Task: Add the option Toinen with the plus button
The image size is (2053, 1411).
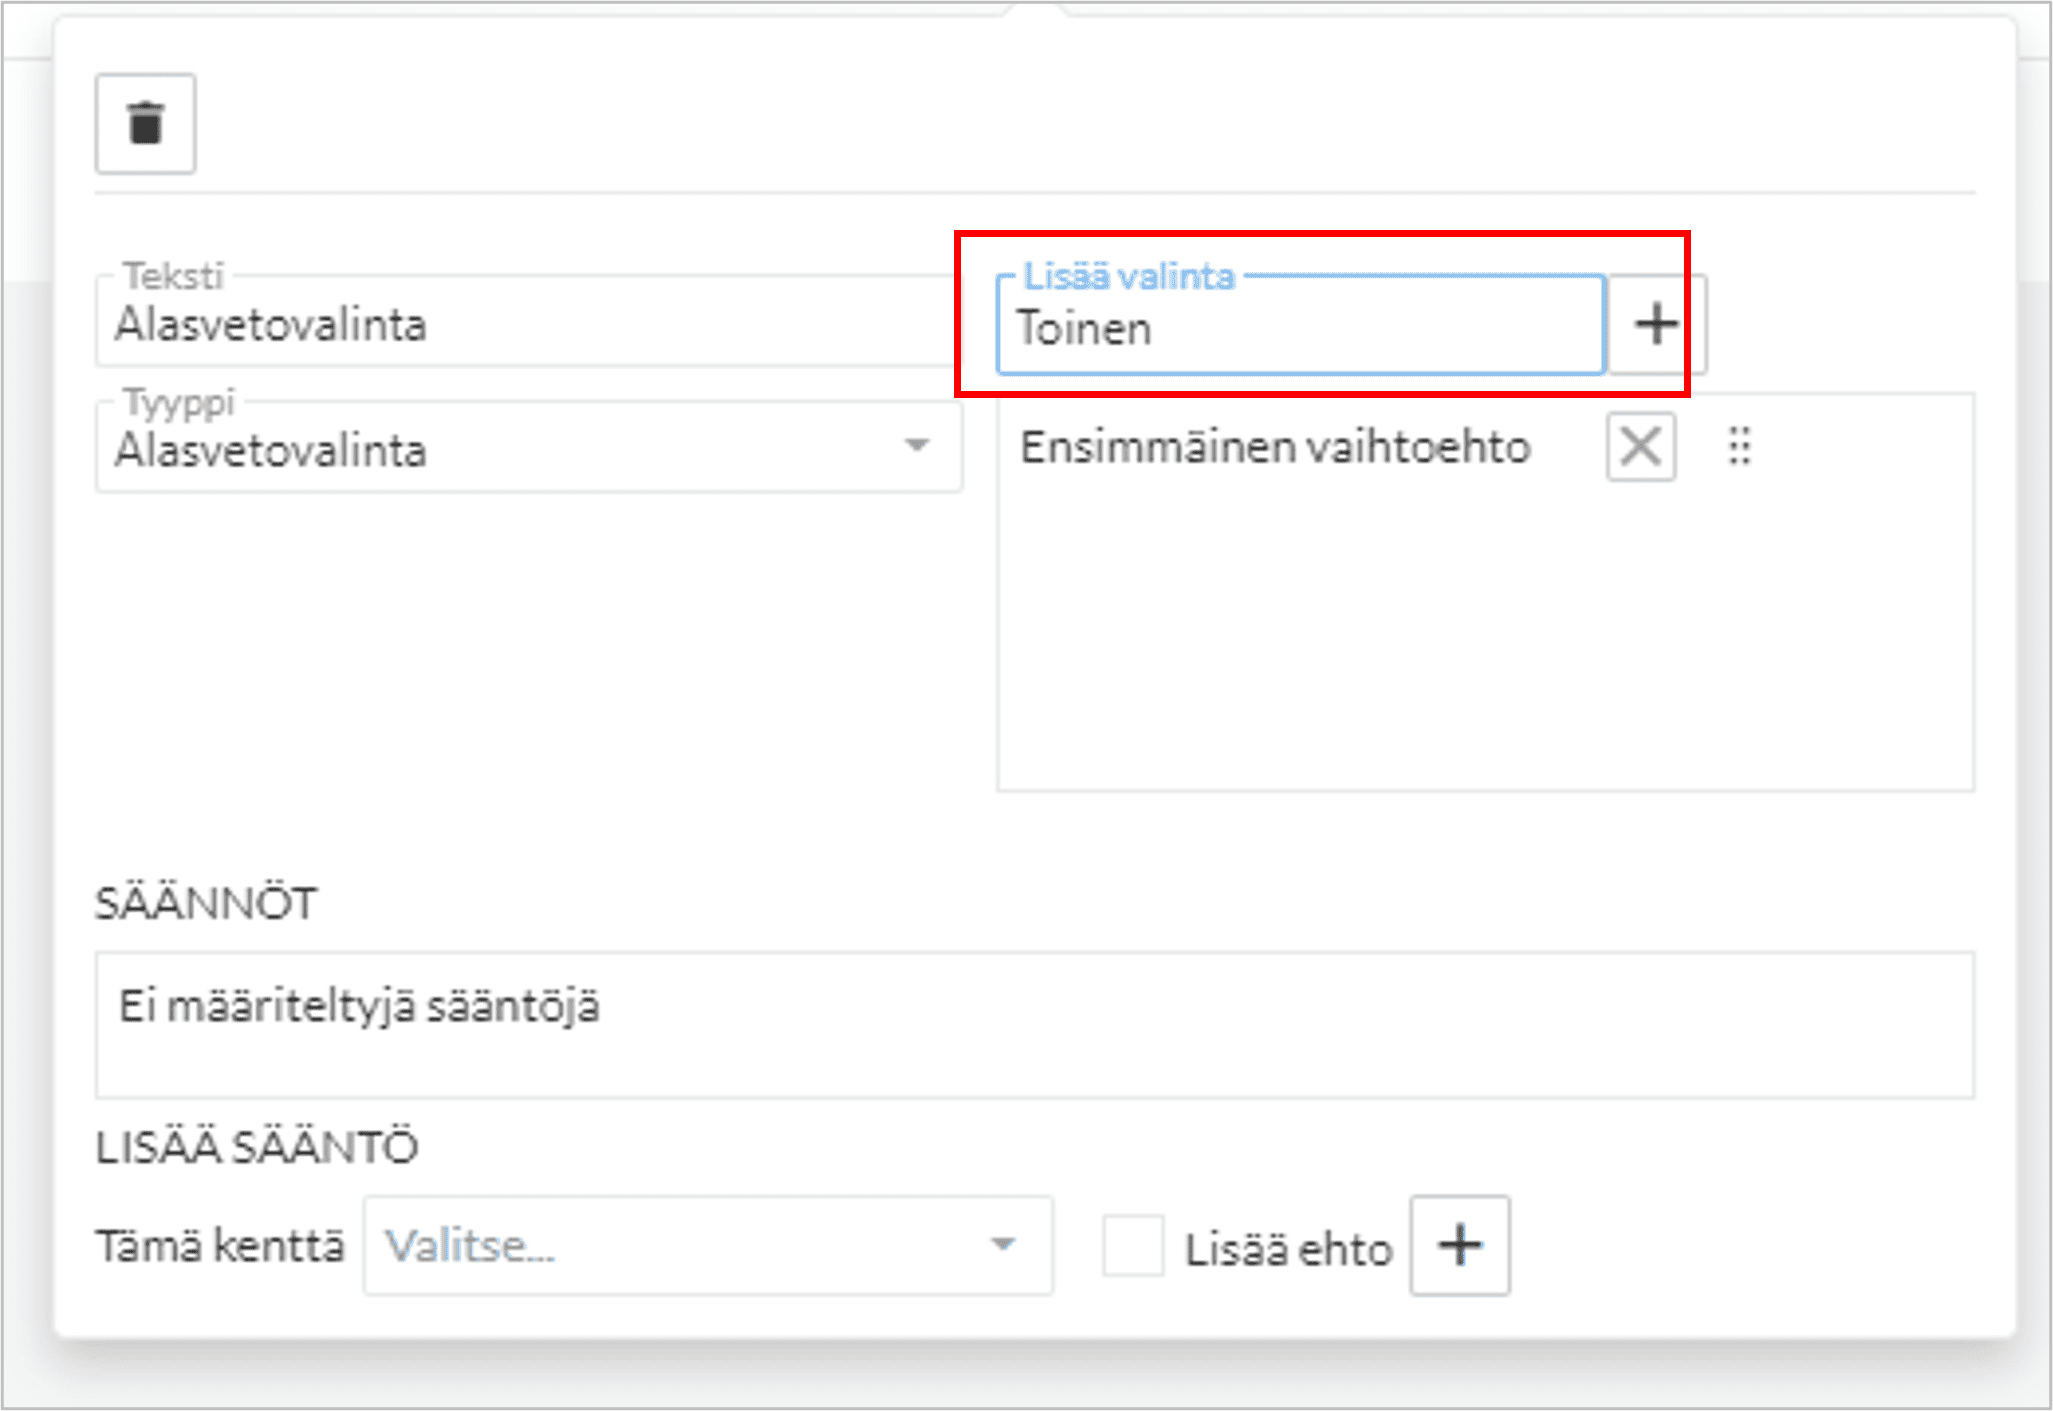Action: [x=1655, y=325]
